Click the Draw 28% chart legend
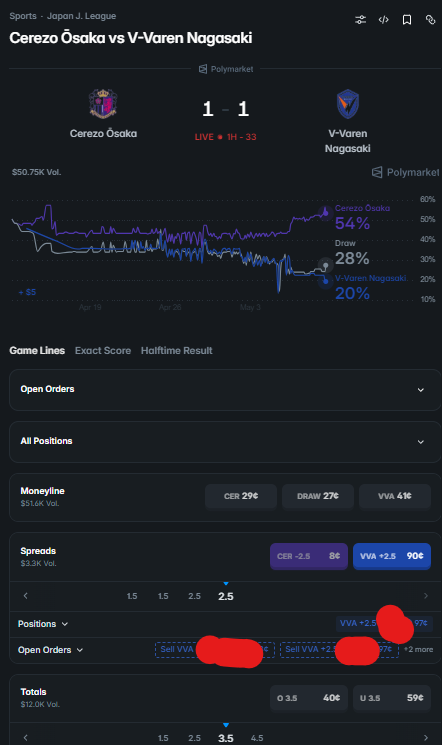Screen dimensions: 442x745 [352, 253]
